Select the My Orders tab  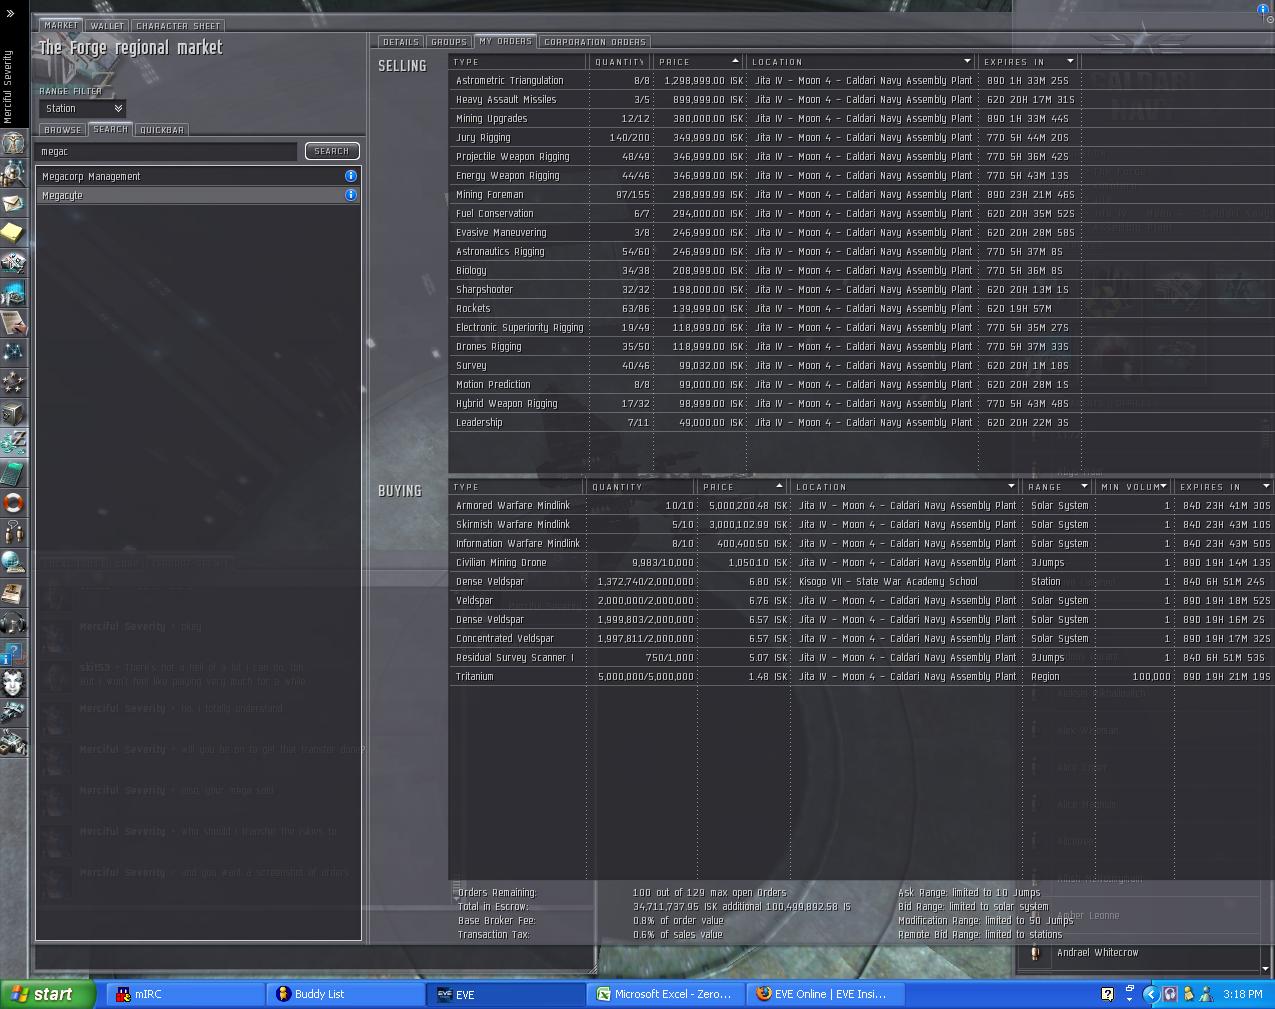pos(505,41)
